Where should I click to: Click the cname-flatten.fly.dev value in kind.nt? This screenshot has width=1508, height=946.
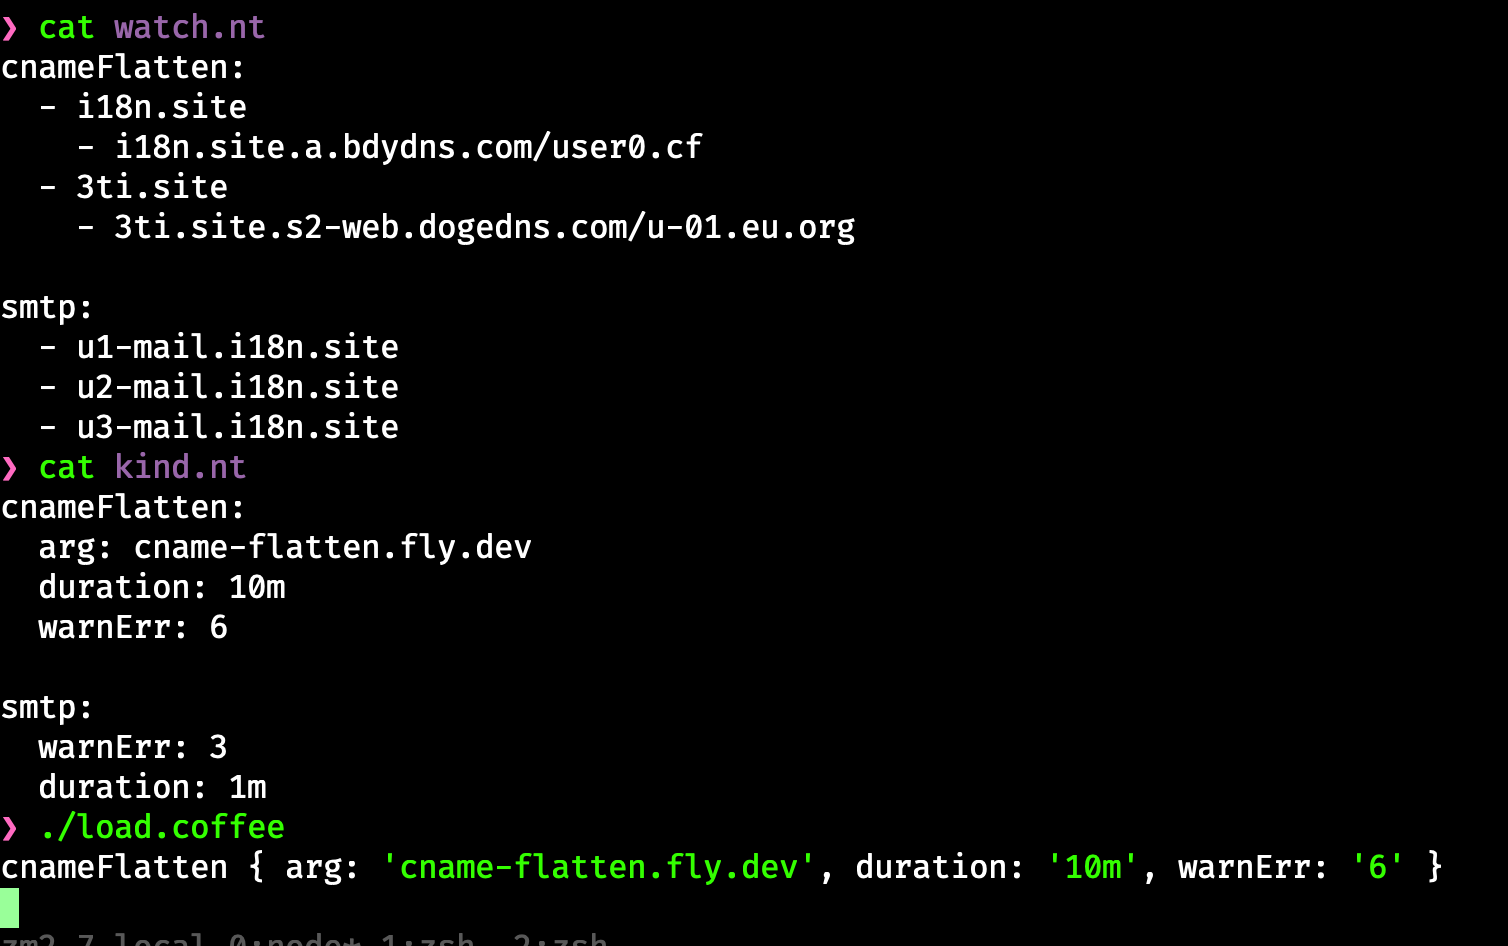[332, 548]
